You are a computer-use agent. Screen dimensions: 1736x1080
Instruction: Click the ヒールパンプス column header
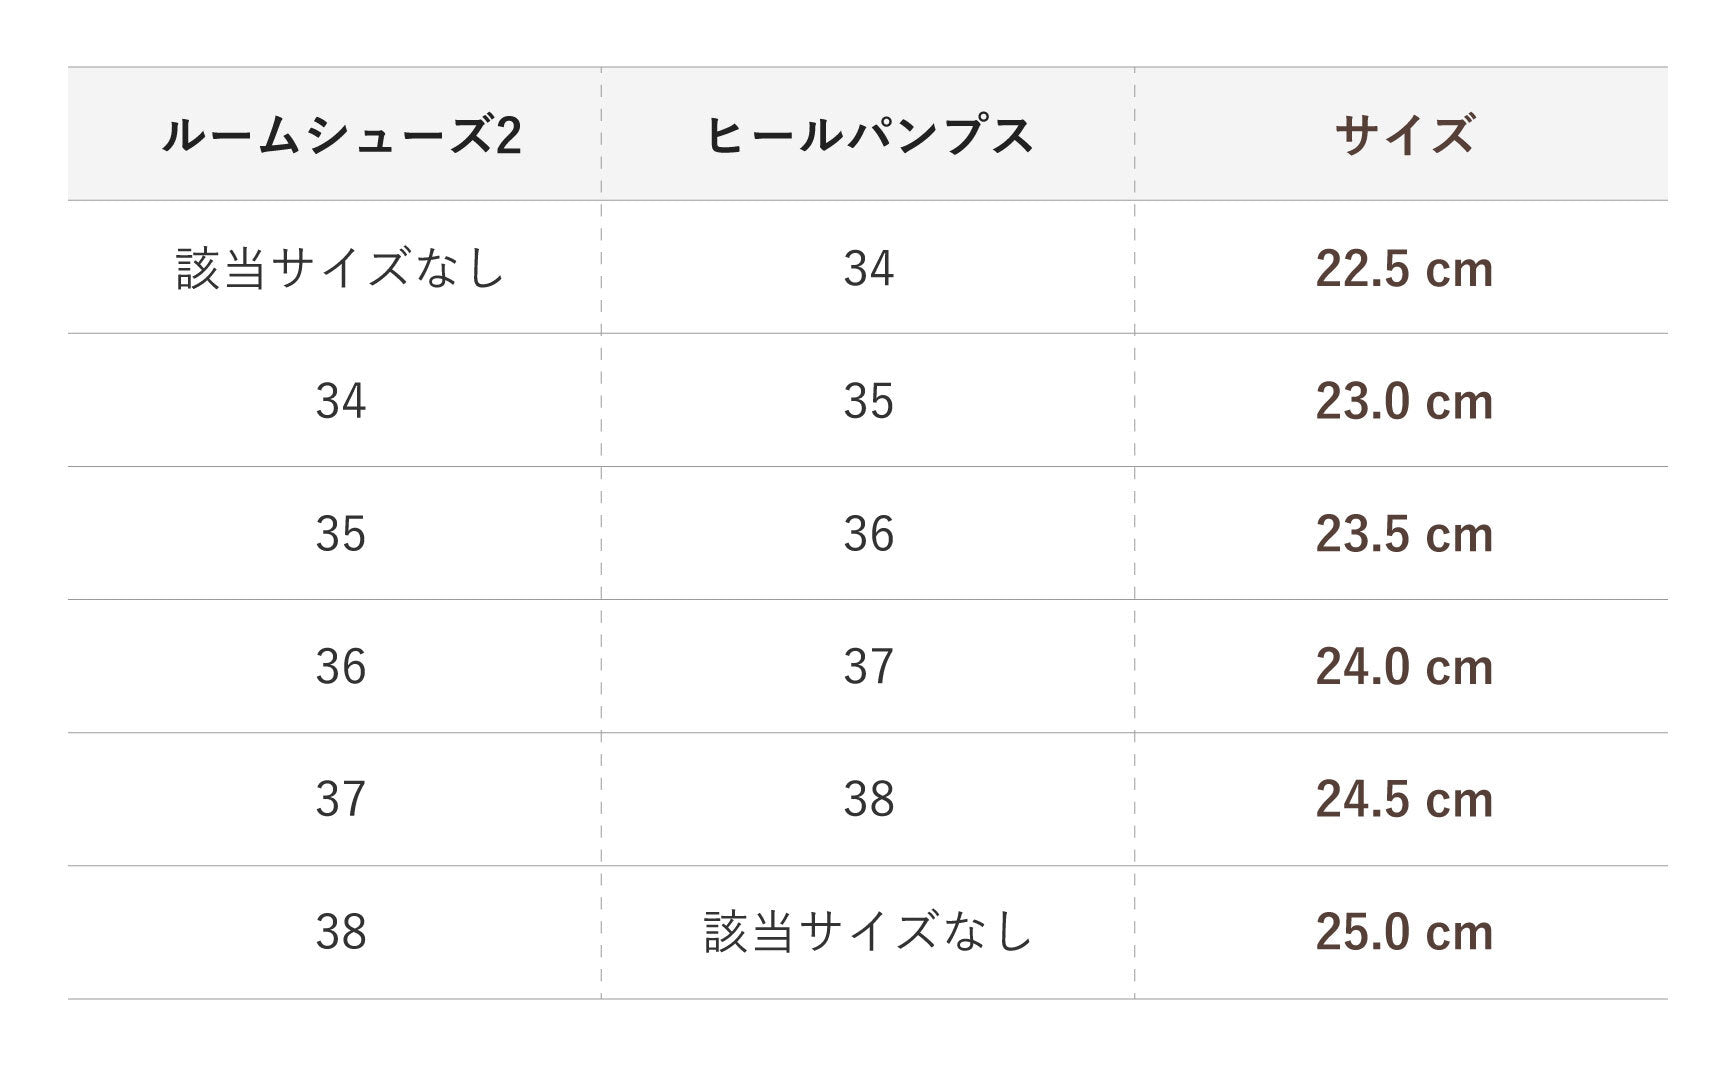tap(868, 135)
